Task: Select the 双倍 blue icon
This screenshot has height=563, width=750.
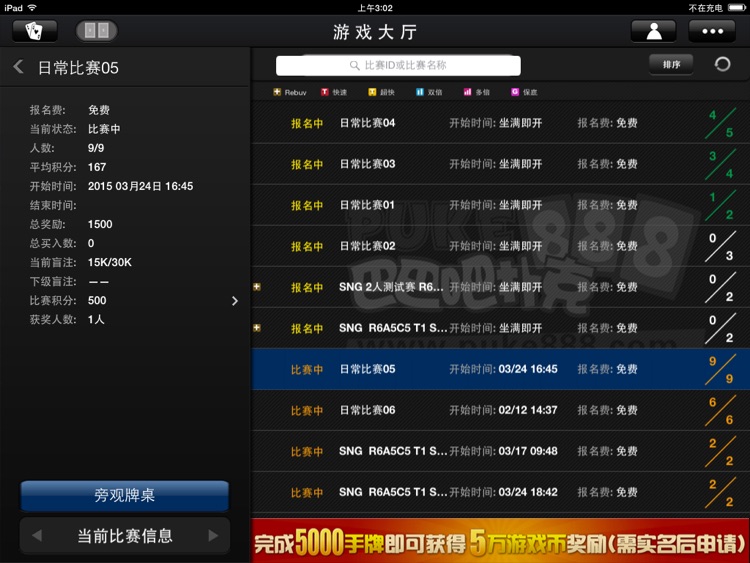Action: click(x=419, y=92)
